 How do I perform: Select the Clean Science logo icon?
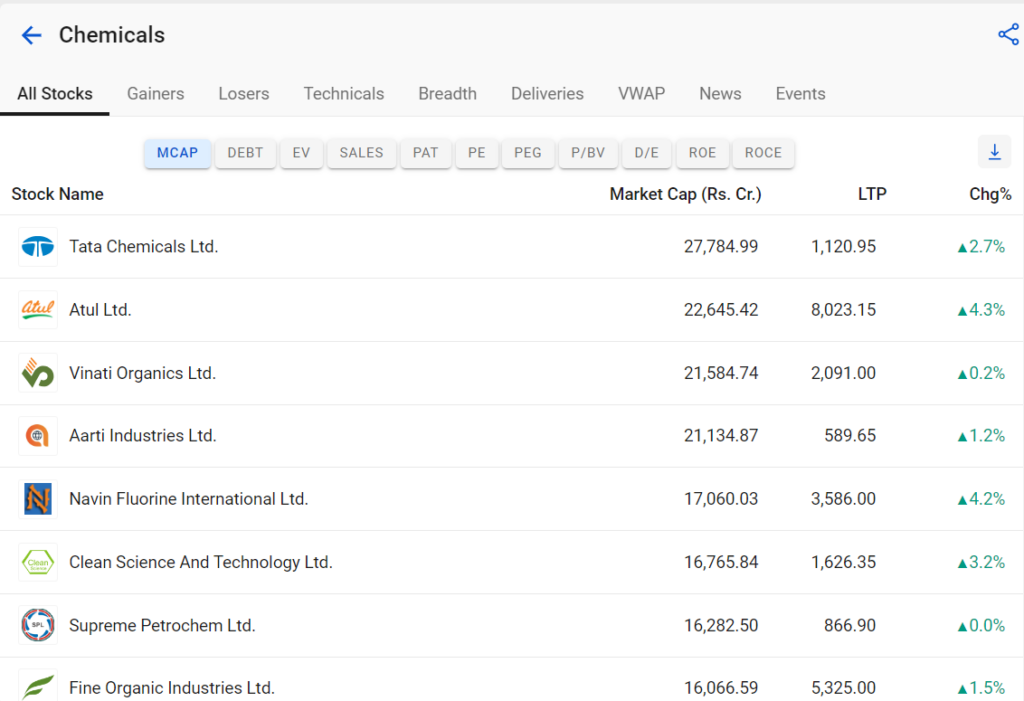[x=38, y=562]
